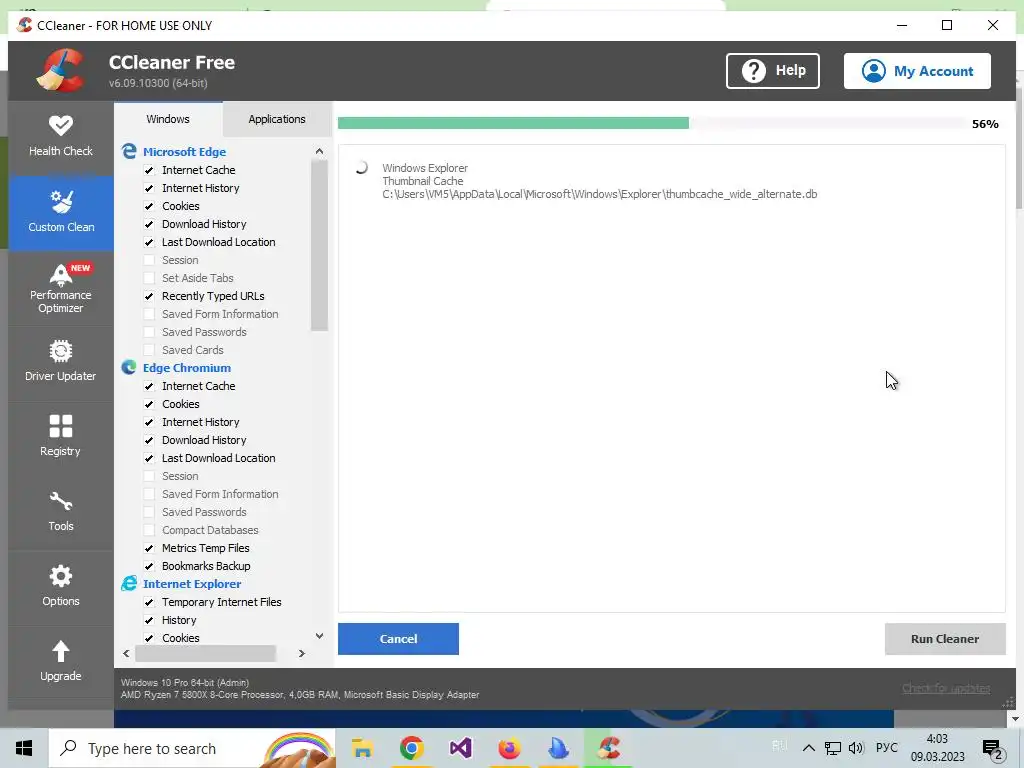1024x768 pixels.
Task: Click the cleaner list vertical scrollbar
Action: pos(319,246)
